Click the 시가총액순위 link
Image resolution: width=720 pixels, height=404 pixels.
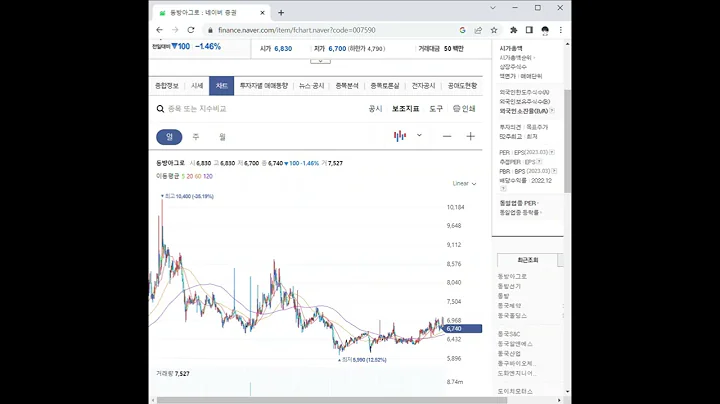pos(516,58)
